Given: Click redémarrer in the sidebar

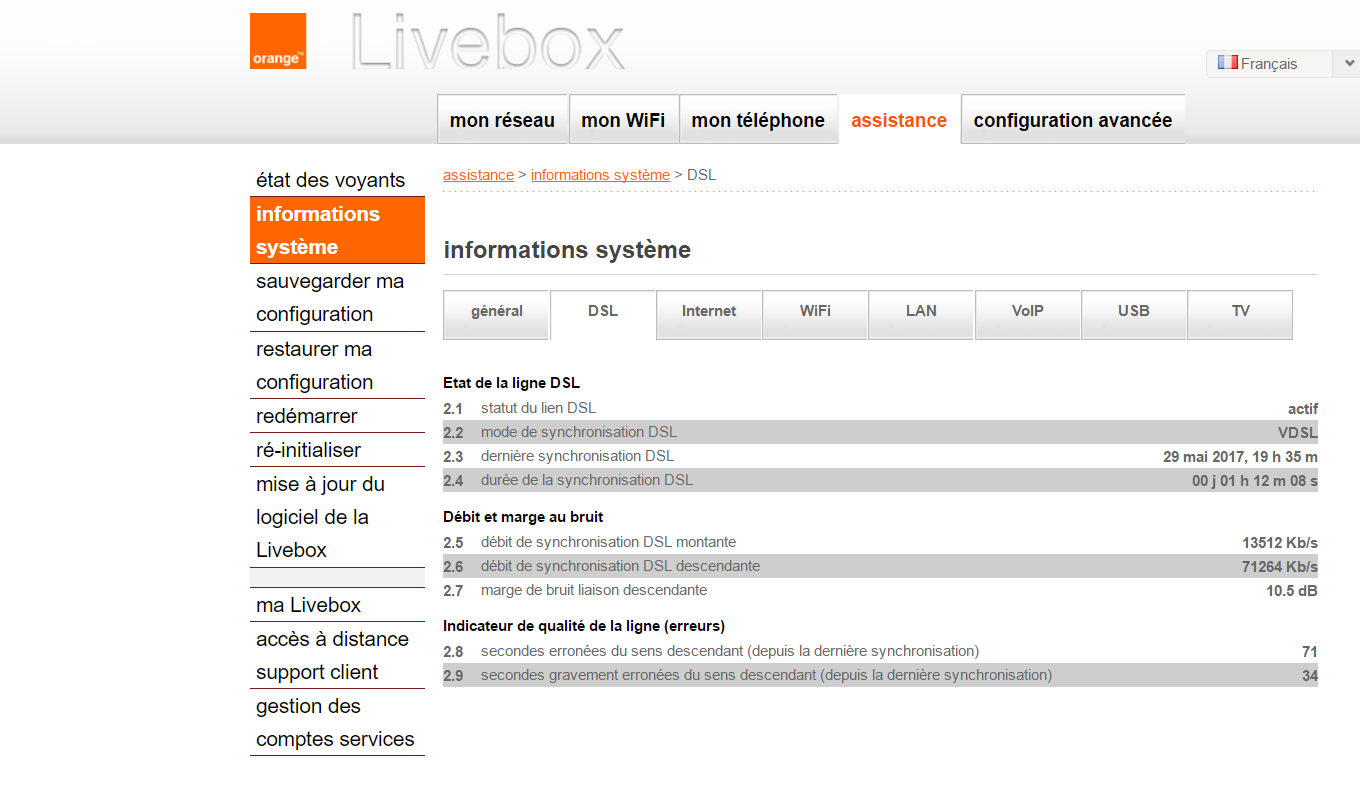Looking at the screenshot, I should click(x=337, y=416).
